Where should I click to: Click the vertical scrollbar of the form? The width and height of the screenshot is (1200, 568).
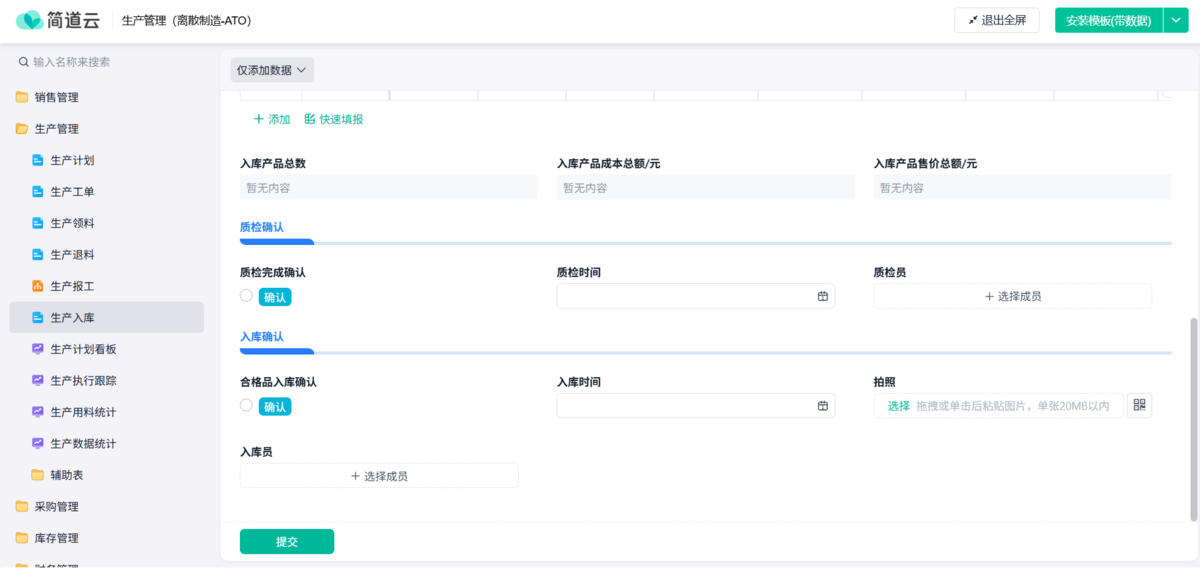(x=1193, y=419)
